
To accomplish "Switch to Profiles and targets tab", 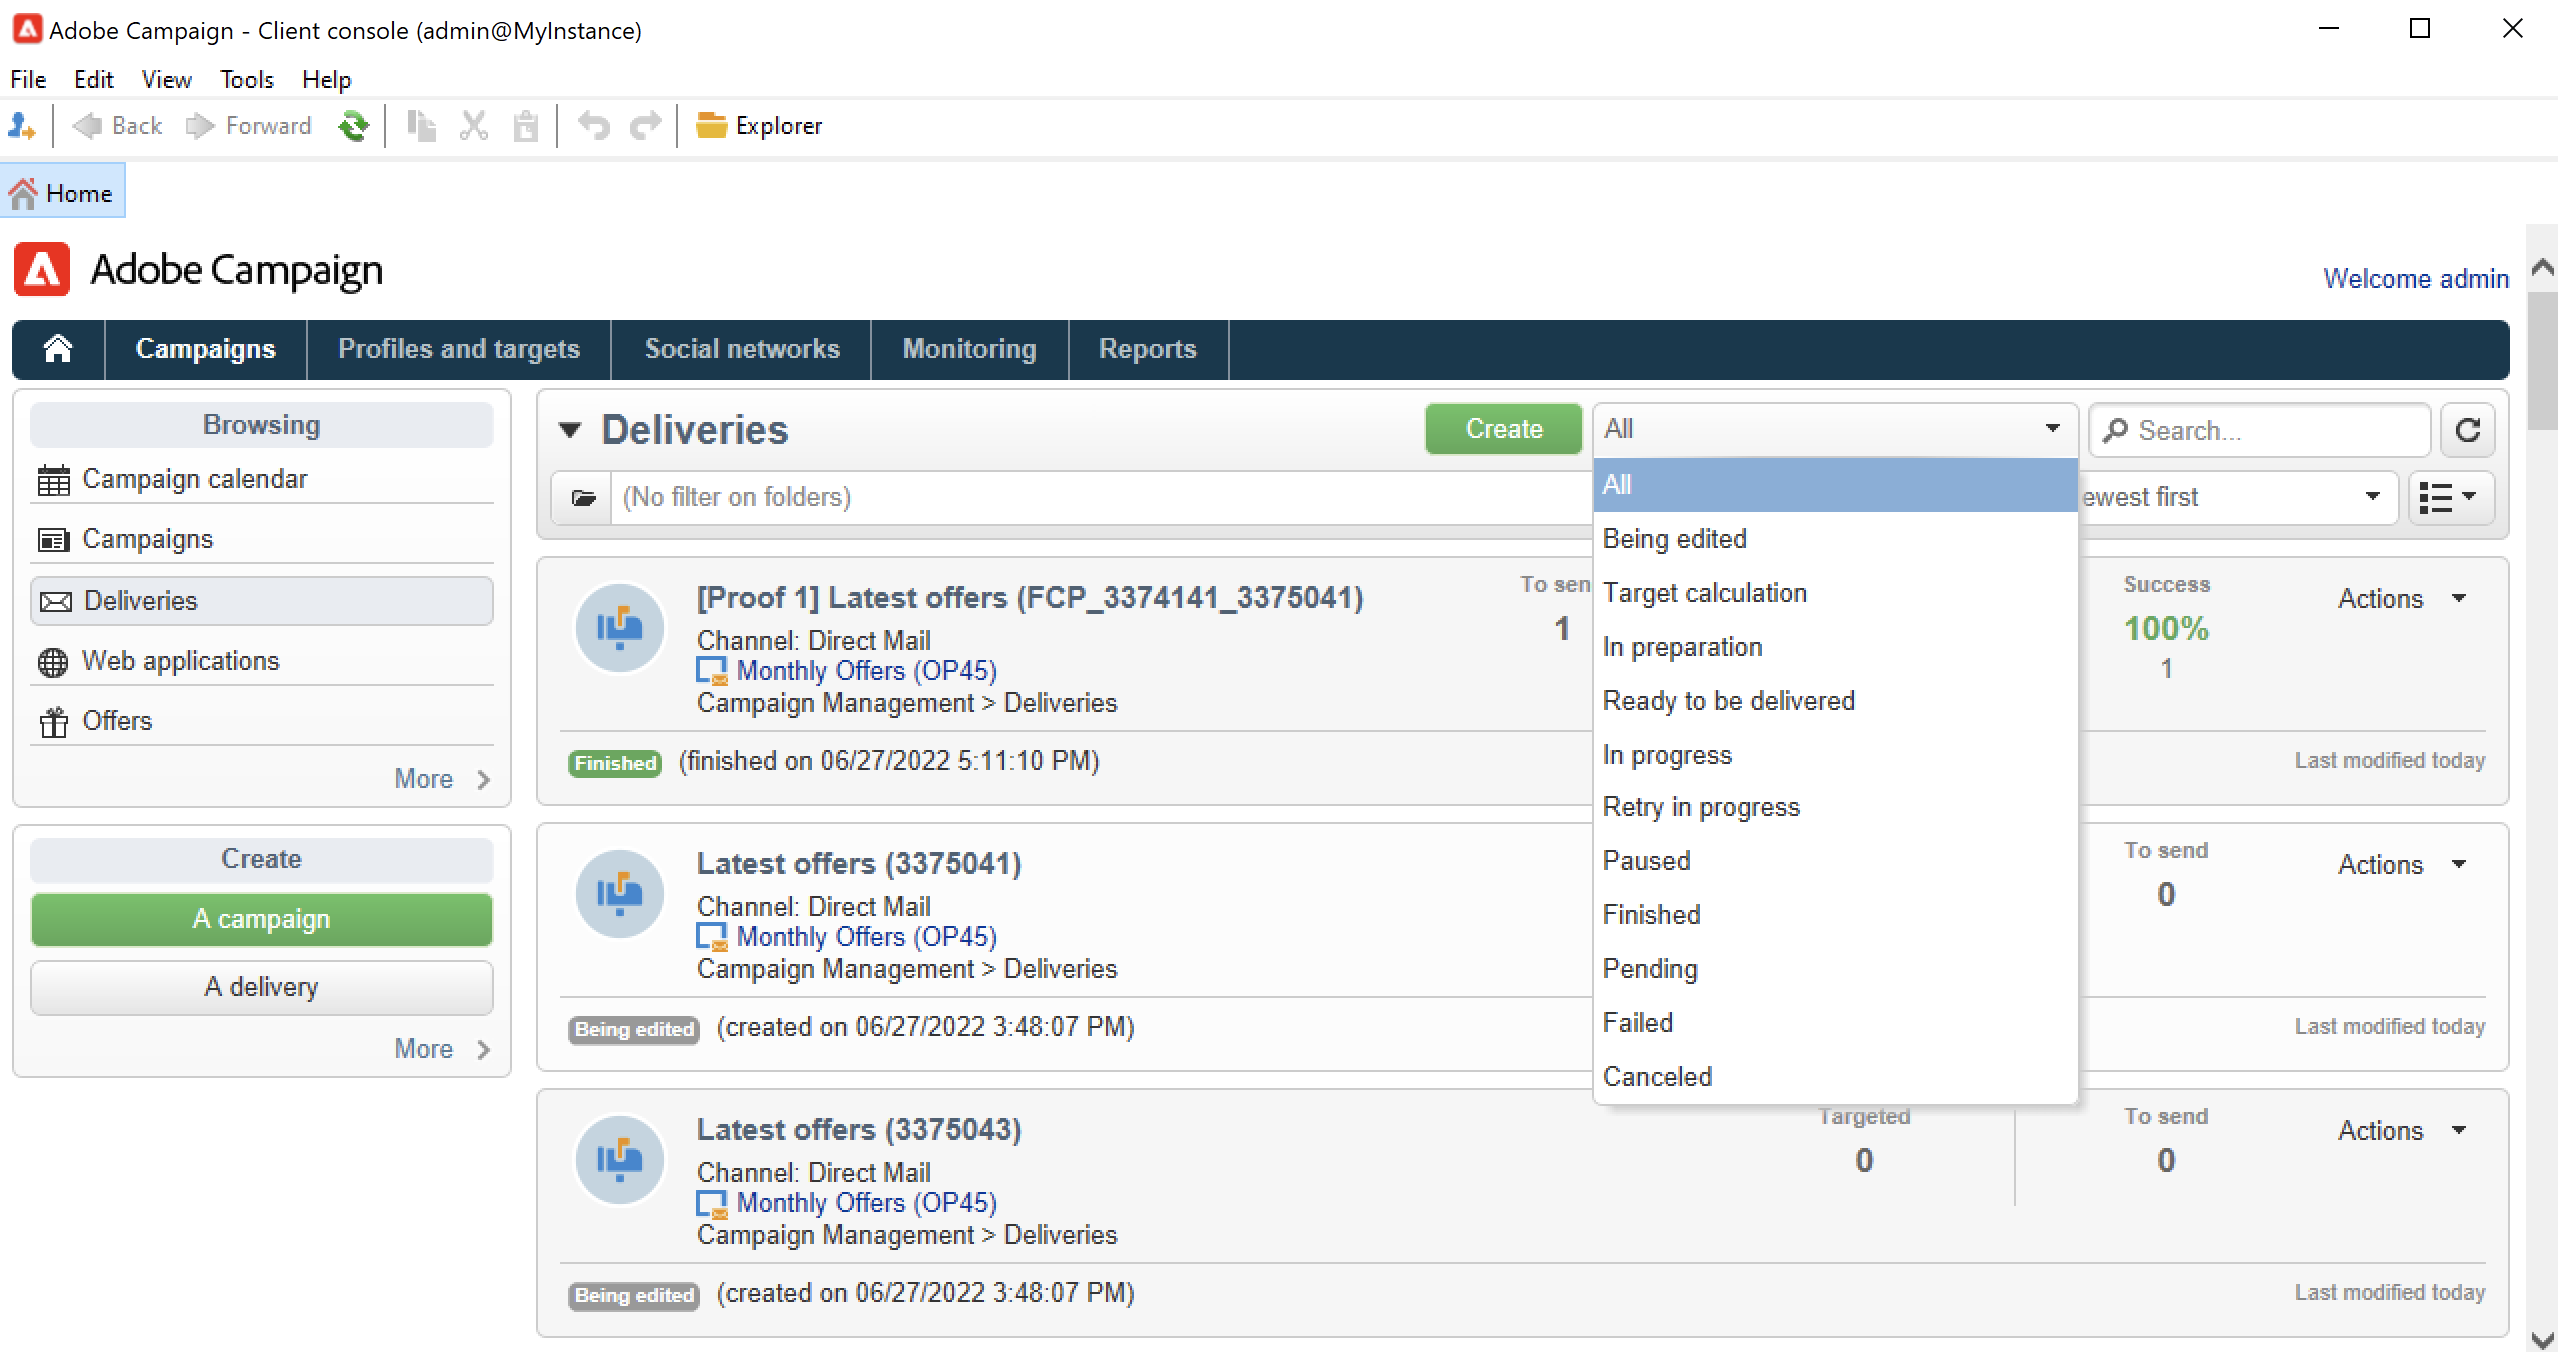I will point(458,348).
